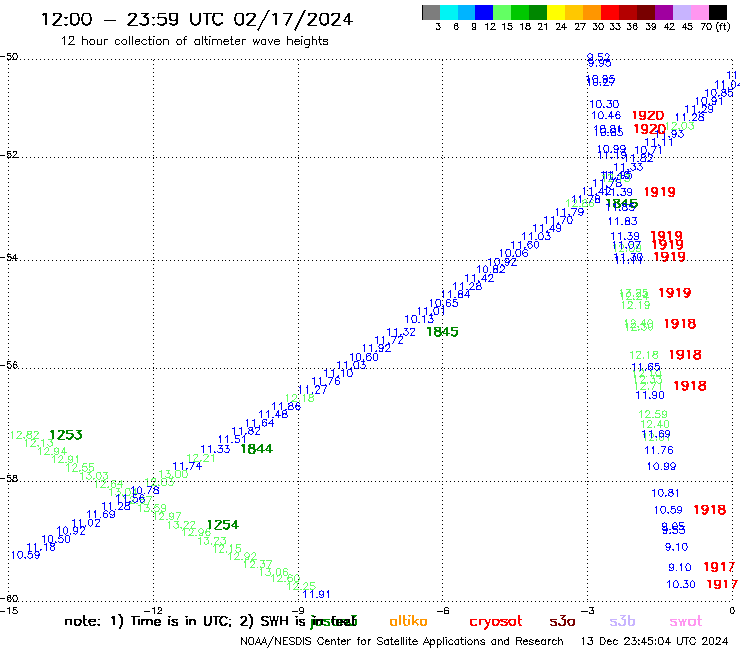Click the wave height value "12.21"
Viewport: 740px width, 650px height.
(201, 458)
